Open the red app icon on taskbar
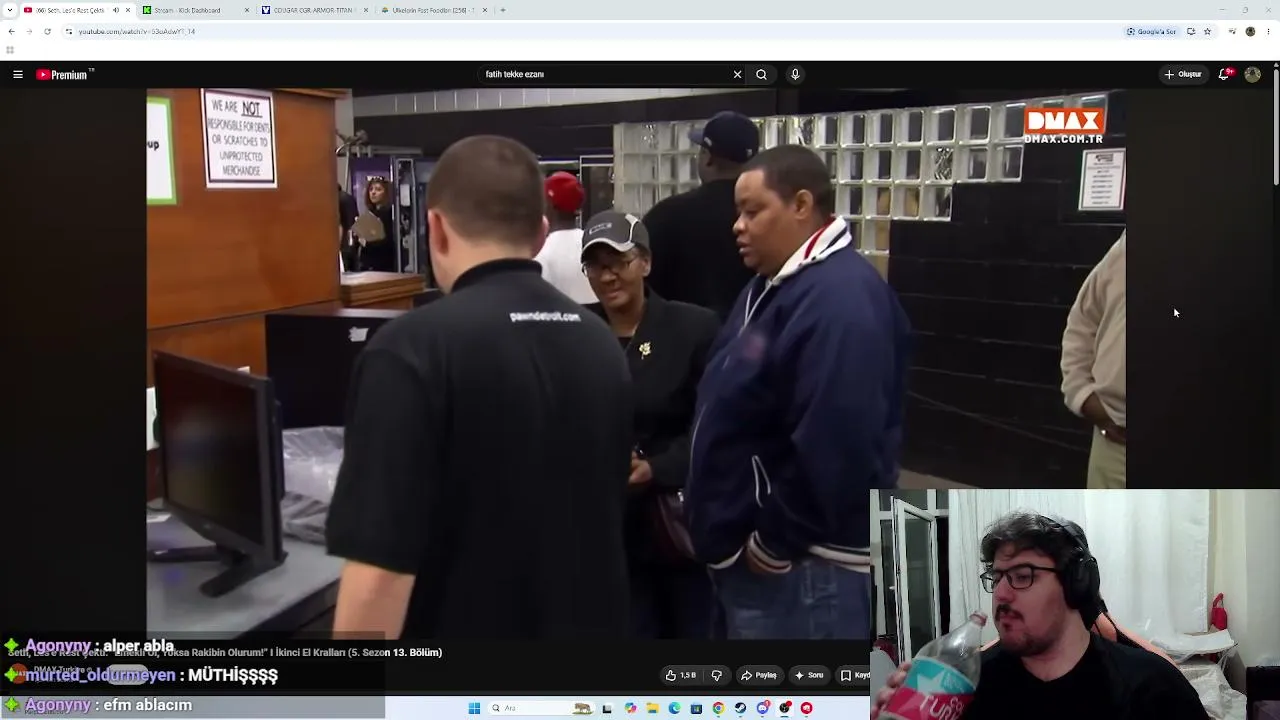This screenshot has height=720, width=1280. coord(807,708)
